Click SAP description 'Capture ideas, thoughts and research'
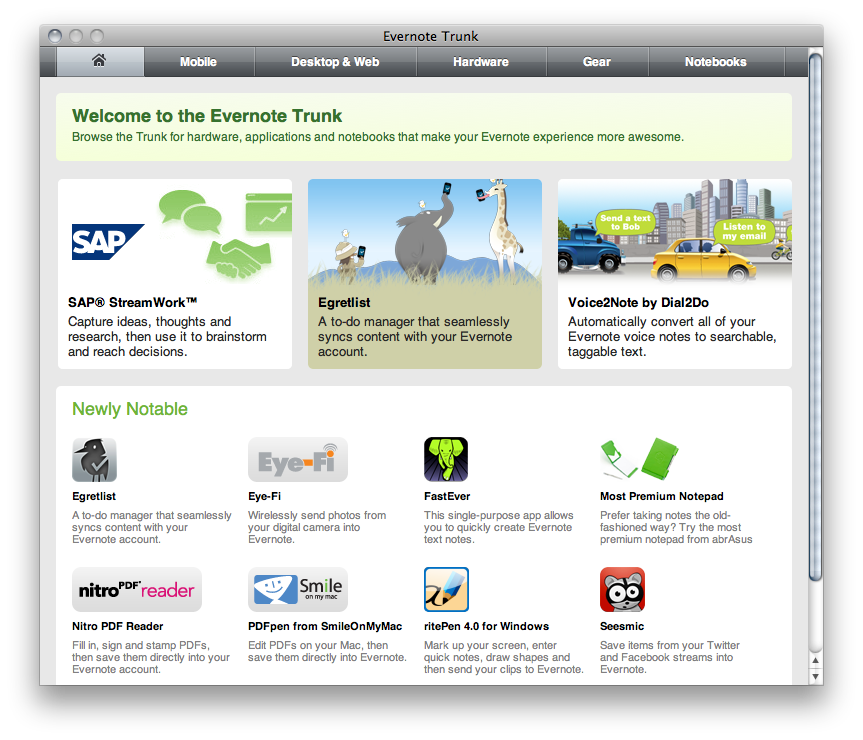This screenshot has width=863, height=740. coord(167,337)
